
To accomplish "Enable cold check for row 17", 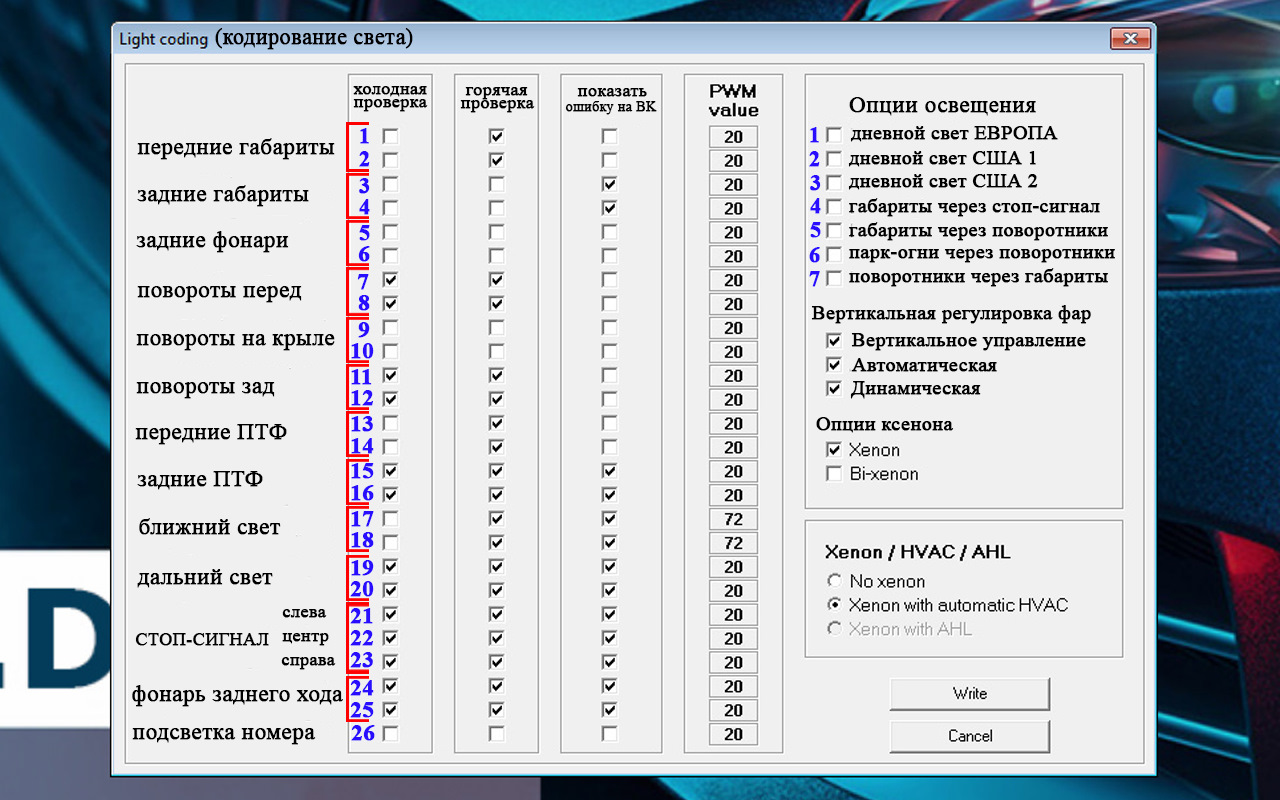I will point(390,519).
